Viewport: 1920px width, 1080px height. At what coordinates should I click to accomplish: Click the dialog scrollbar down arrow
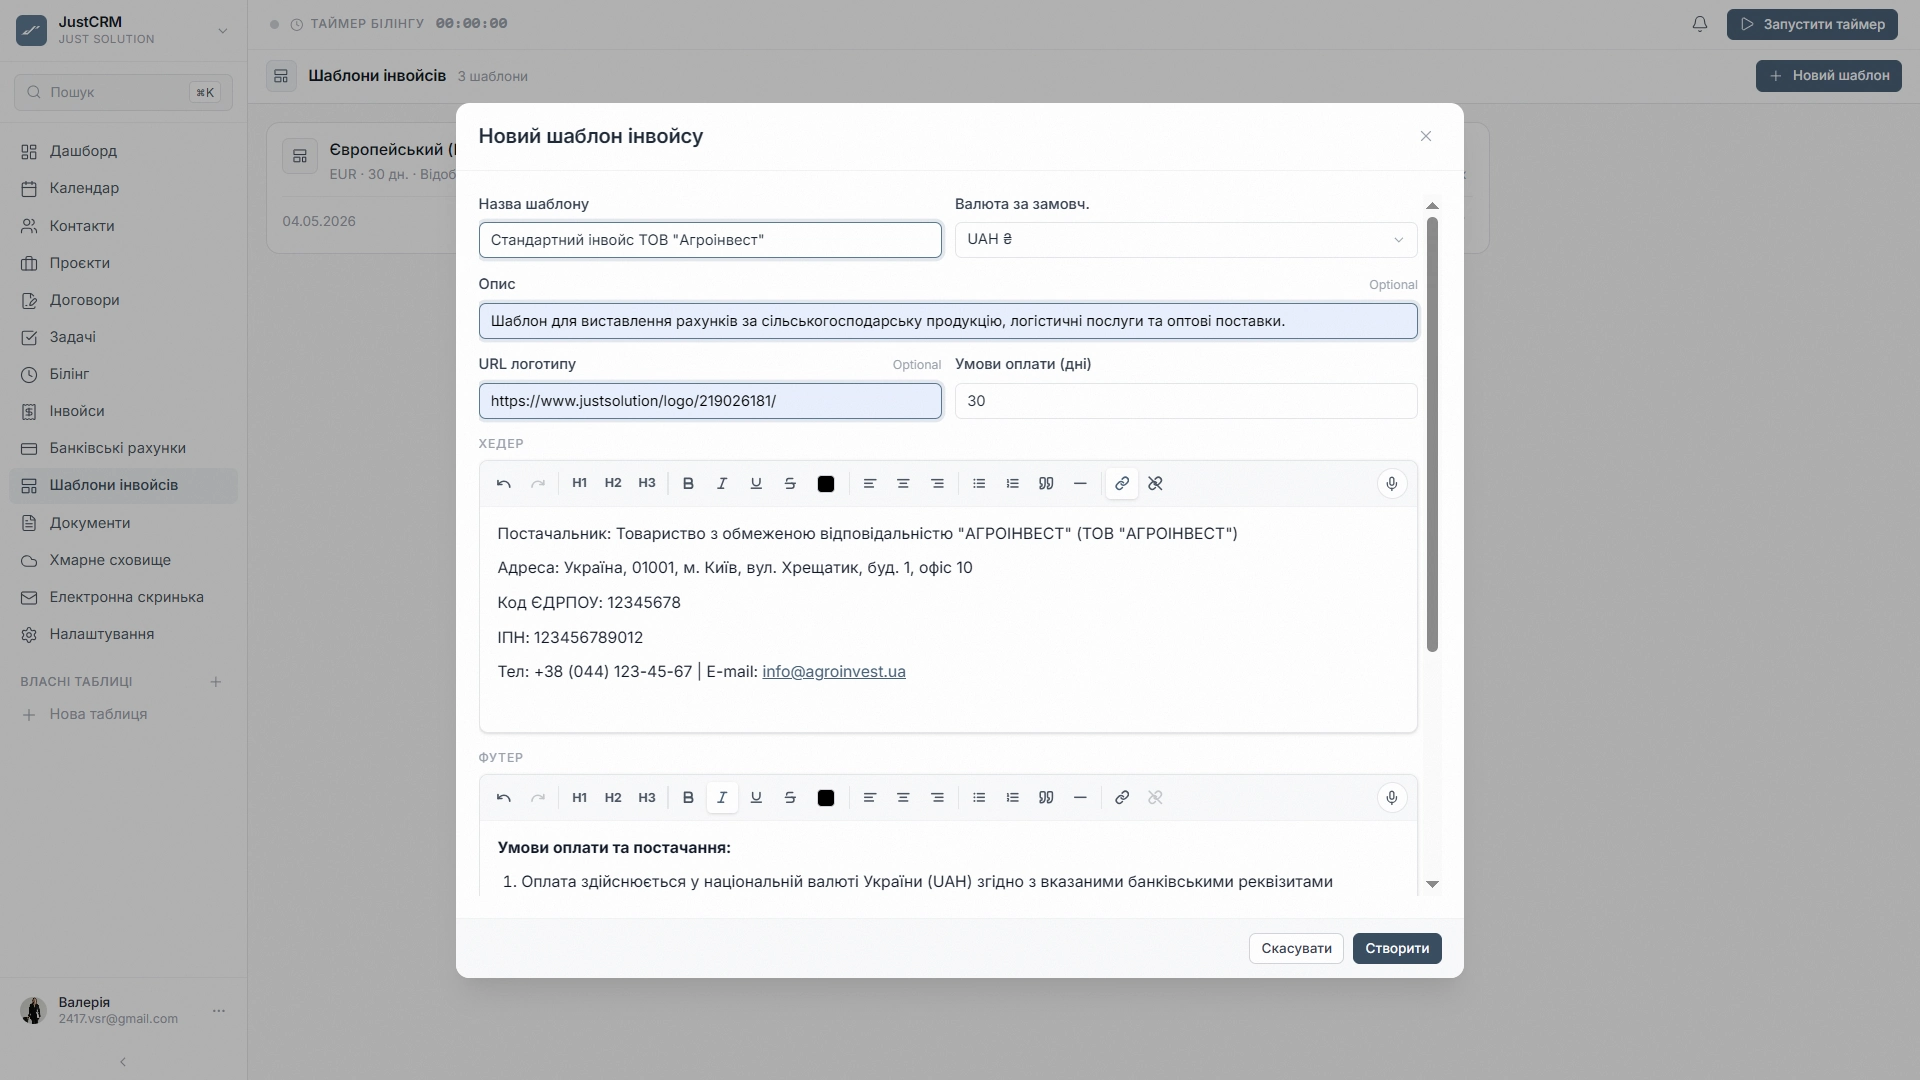click(x=1432, y=884)
